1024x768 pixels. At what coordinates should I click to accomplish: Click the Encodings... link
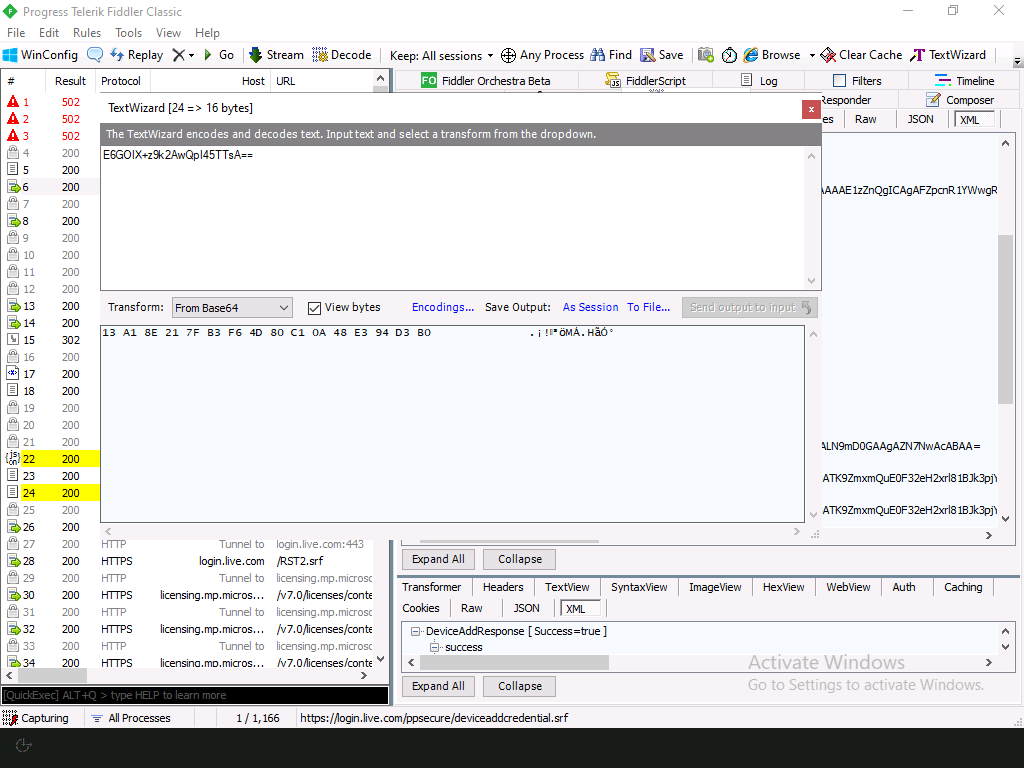(x=442, y=307)
